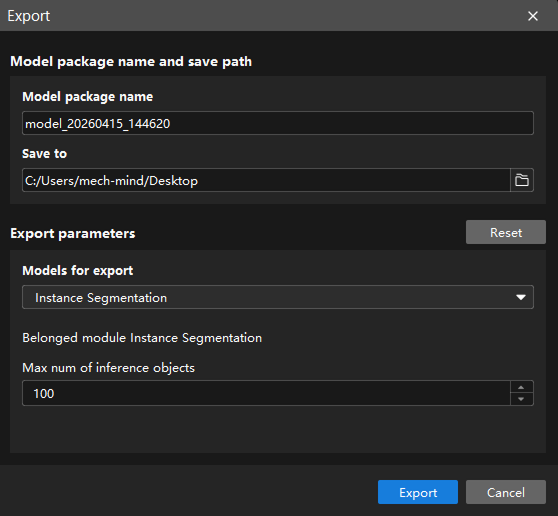Cancel the export dialog
This screenshot has width=558, height=516.
(506, 492)
